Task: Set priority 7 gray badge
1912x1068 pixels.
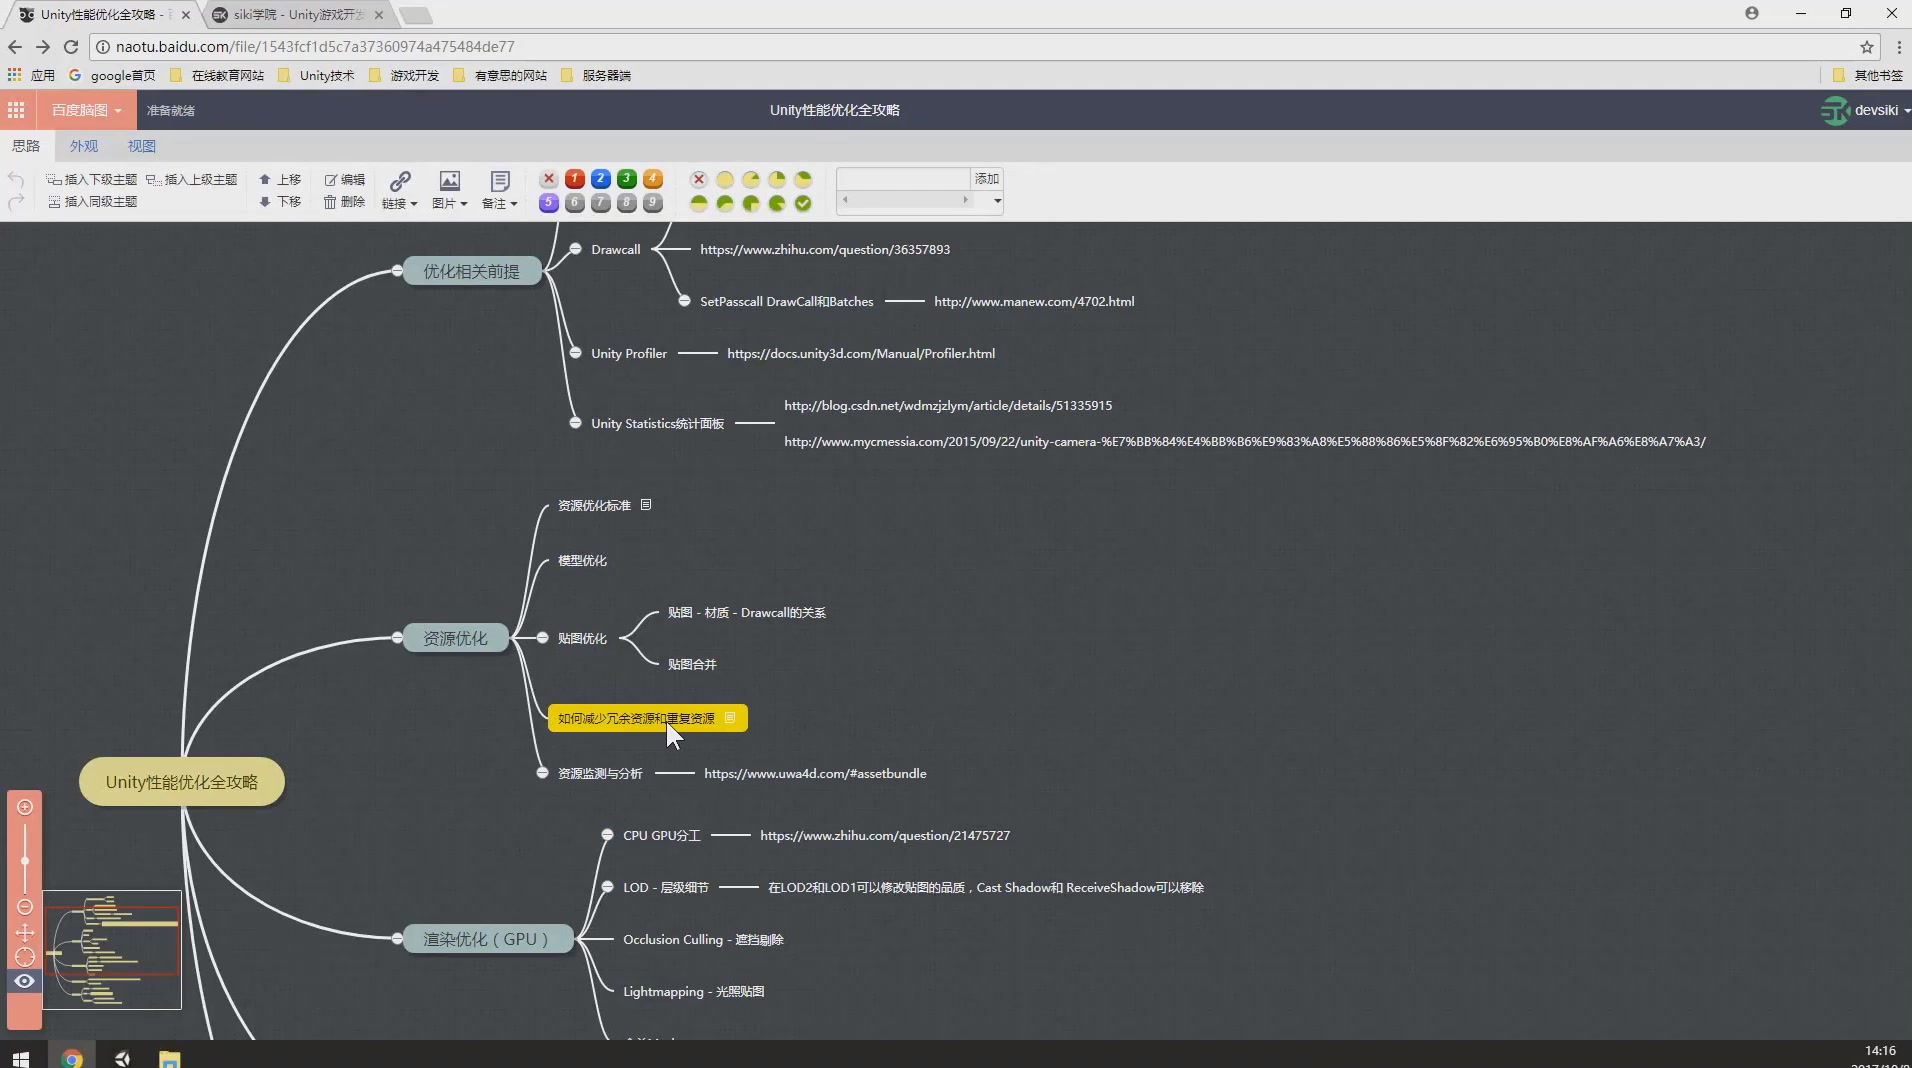Action: 600,203
